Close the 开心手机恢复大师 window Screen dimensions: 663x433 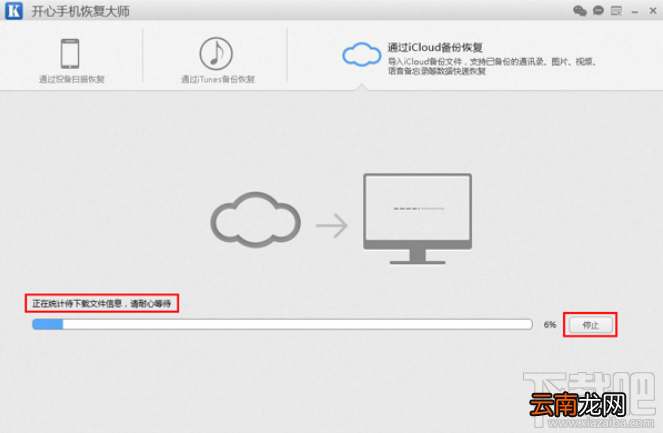(x=653, y=11)
